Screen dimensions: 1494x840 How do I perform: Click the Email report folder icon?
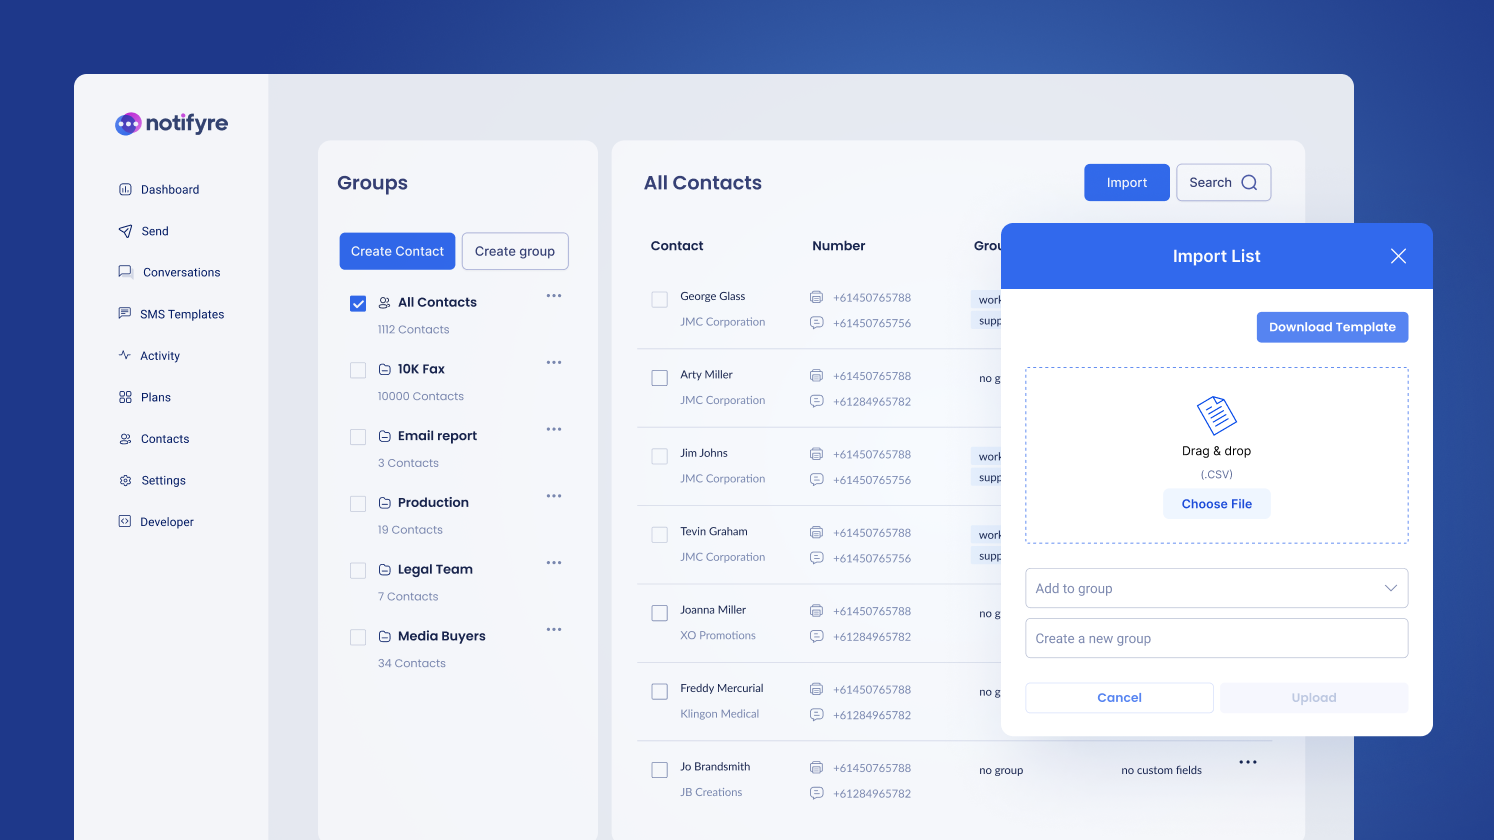385,436
